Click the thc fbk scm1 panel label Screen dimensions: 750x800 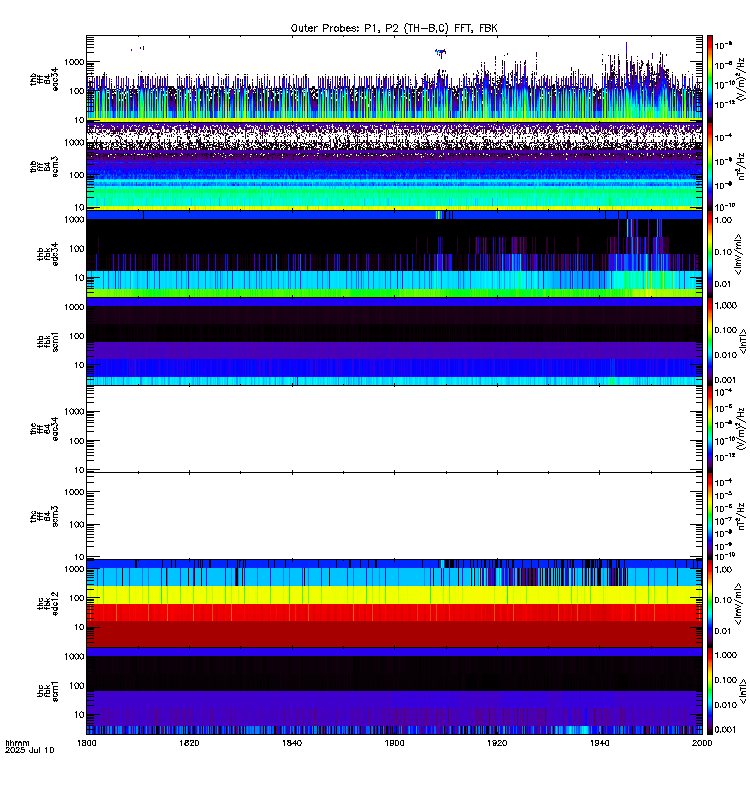[48, 691]
